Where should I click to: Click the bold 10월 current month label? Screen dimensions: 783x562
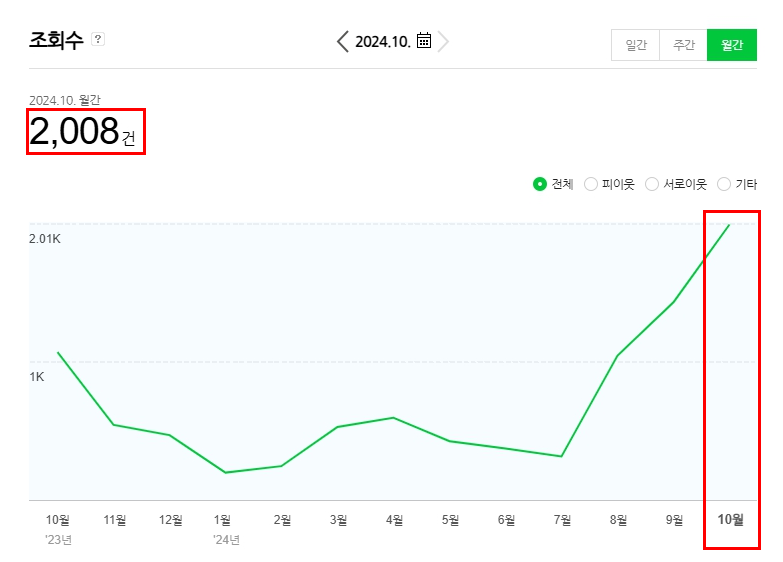[730, 520]
